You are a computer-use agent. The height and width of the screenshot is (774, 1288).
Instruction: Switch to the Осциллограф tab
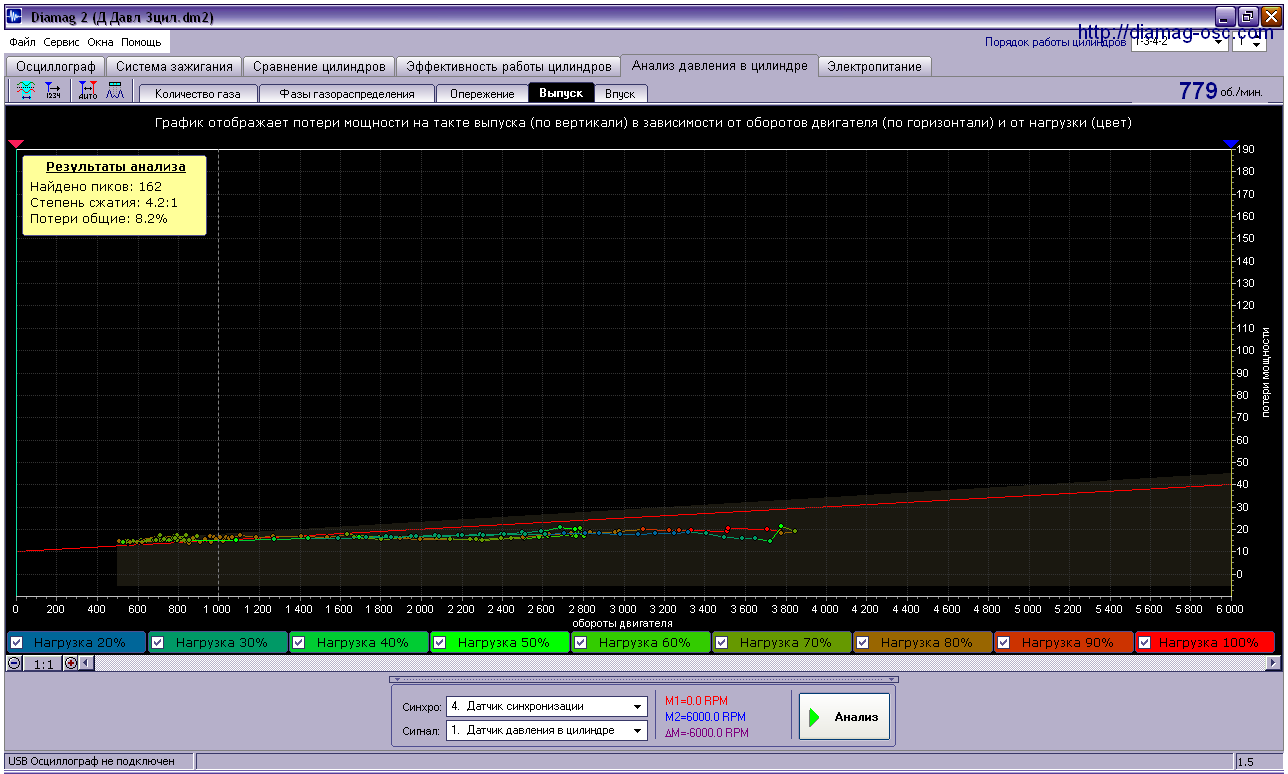pos(56,66)
